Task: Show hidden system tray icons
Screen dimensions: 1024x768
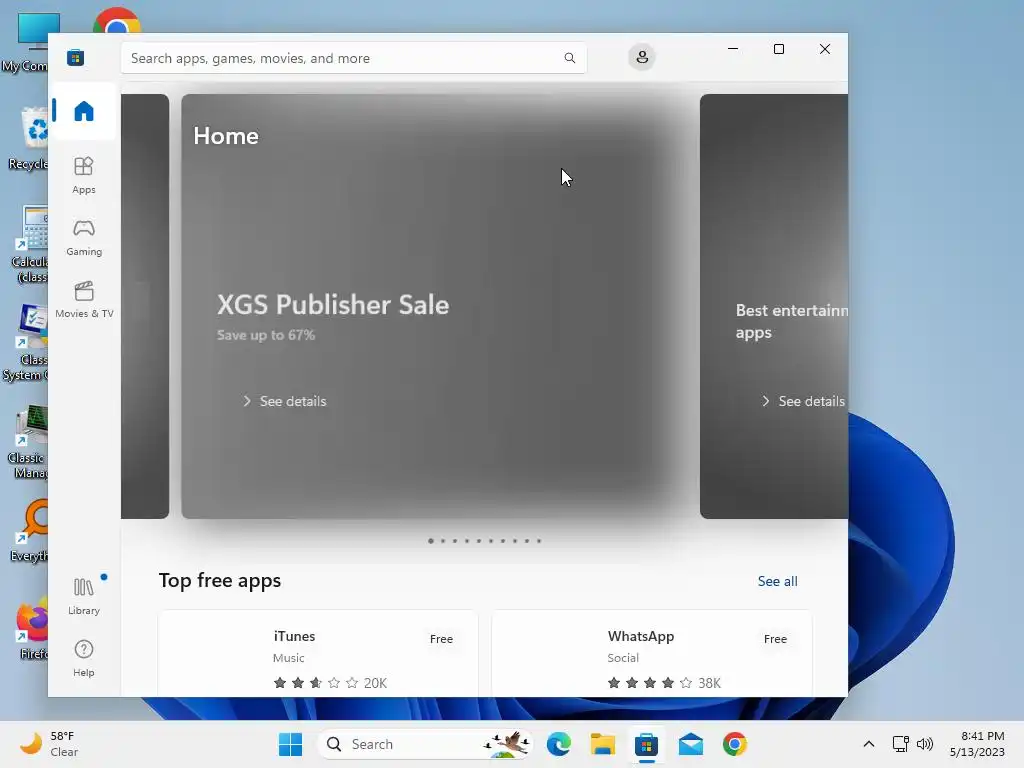Action: (x=869, y=744)
